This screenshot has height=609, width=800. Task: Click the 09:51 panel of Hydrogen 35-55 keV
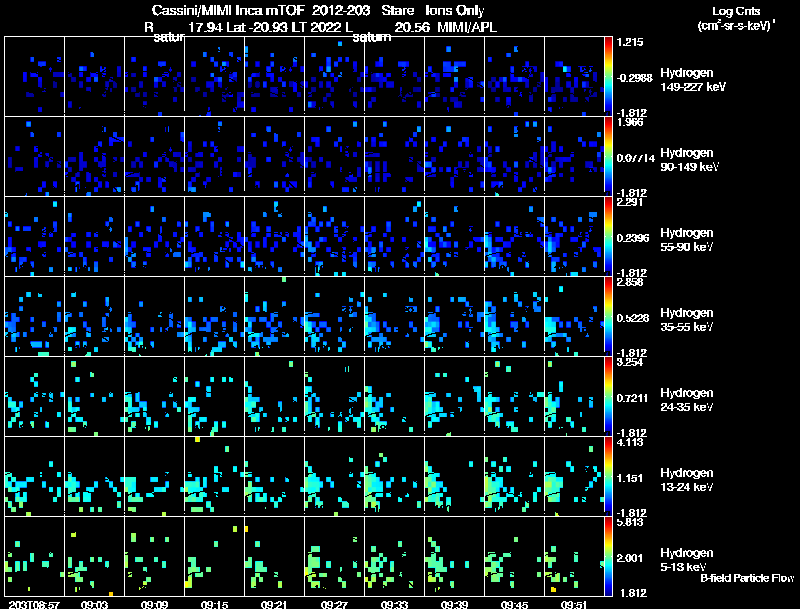click(574, 316)
